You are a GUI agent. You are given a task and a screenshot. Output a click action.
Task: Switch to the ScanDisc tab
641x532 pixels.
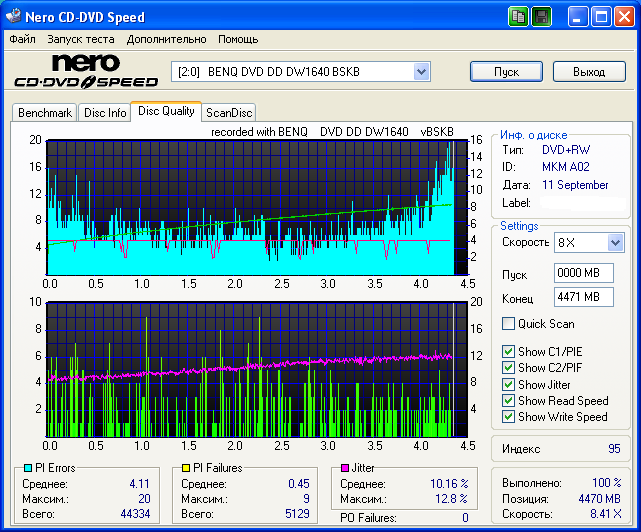click(229, 113)
